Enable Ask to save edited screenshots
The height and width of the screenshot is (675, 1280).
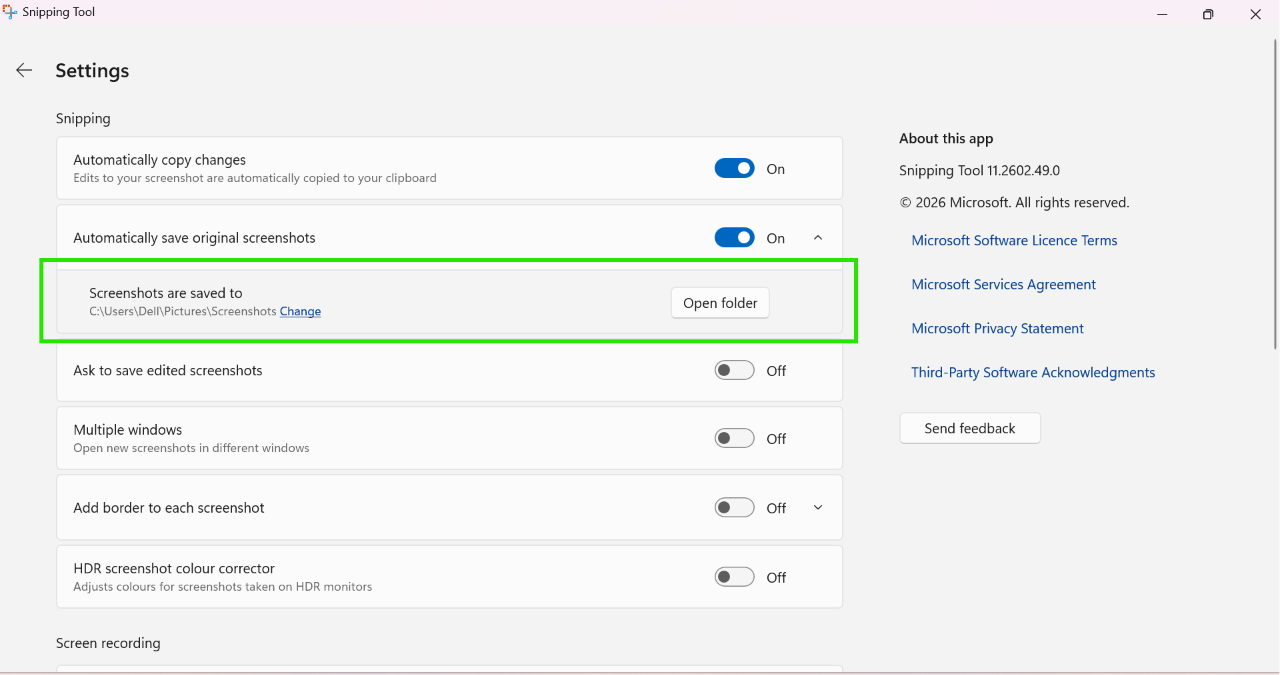click(734, 370)
